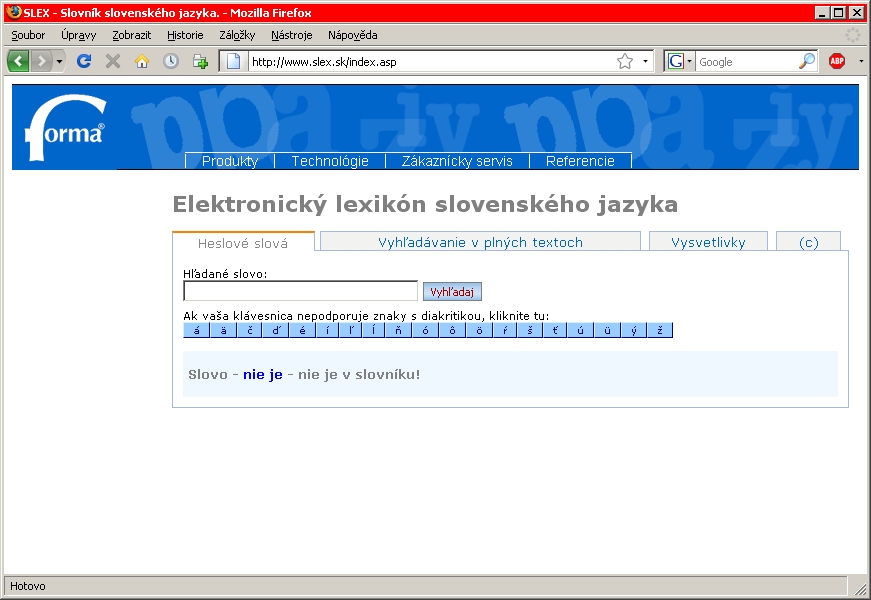Screen dimensions: 871x600
Task: Open browsing history clock icon
Action: click(x=171, y=61)
